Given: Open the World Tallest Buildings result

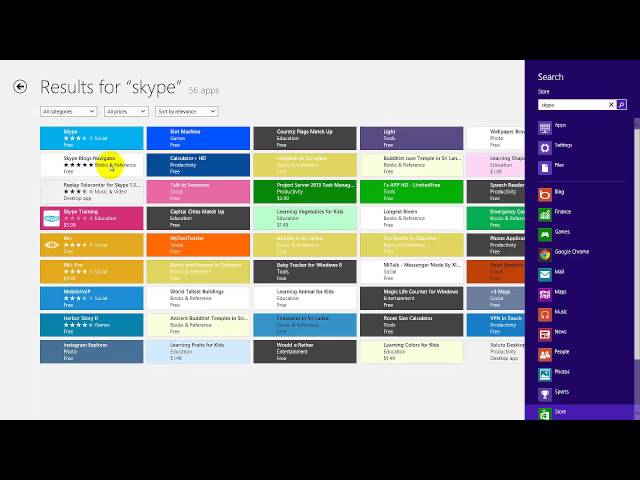Looking at the screenshot, I should click(198, 298).
